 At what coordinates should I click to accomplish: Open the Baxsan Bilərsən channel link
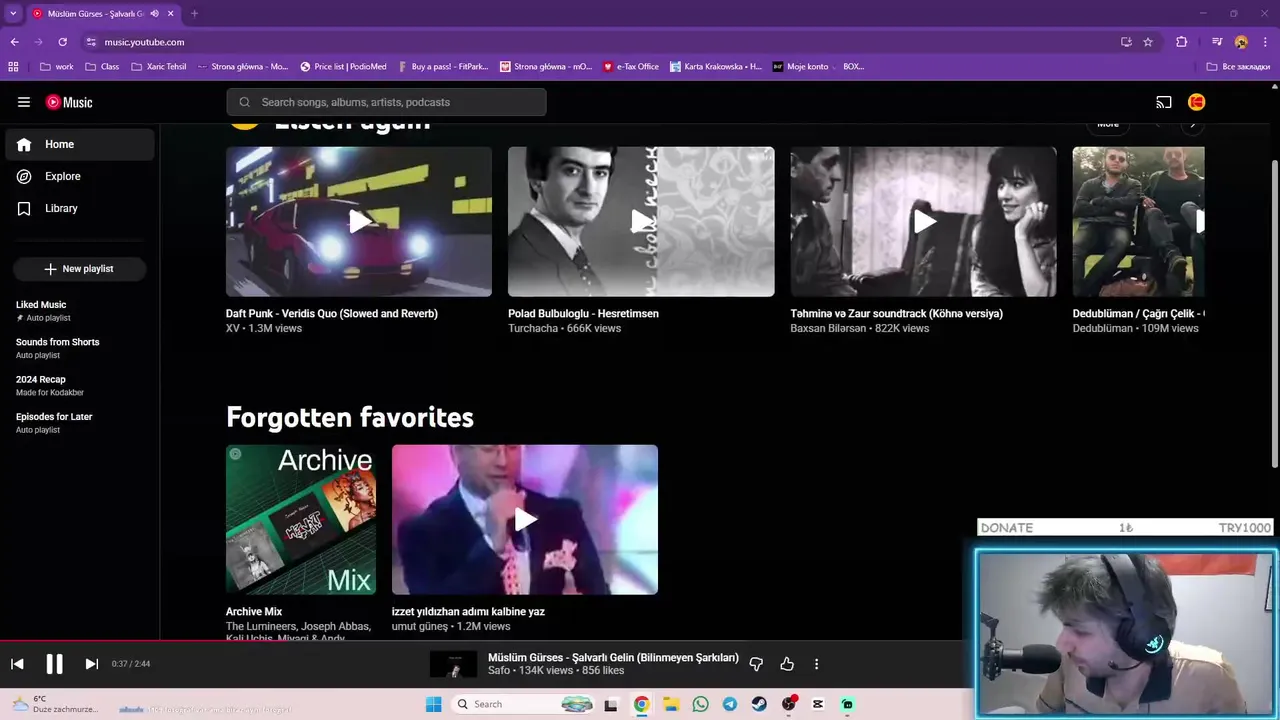(830, 328)
